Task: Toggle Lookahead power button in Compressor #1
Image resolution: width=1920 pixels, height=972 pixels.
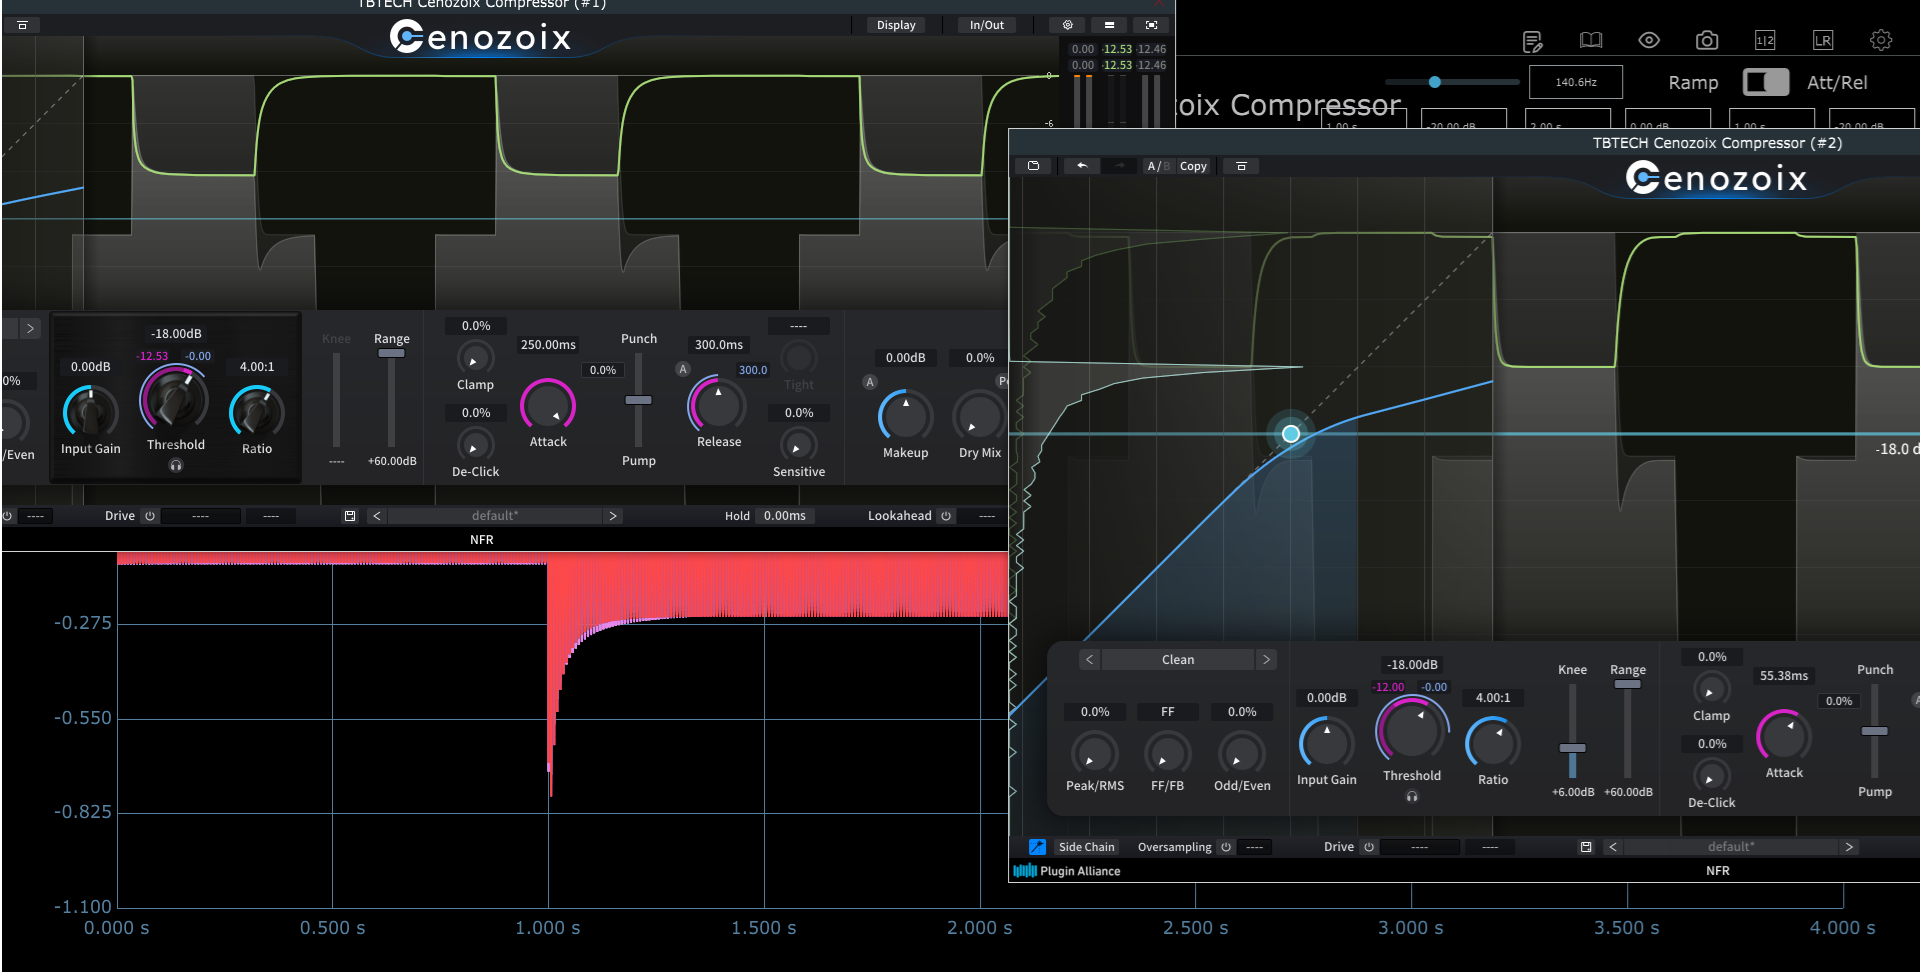Action: pyautogui.click(x=946, y=516)
